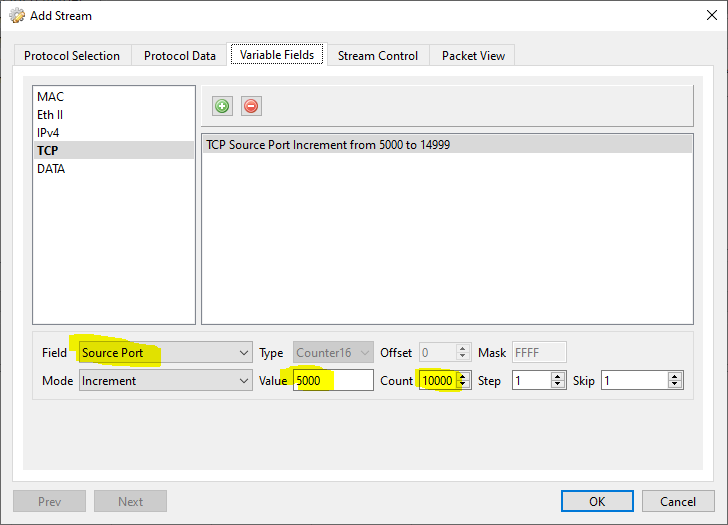This screenshot has width=728, height=525.
Task: Decrease Skip with the down arrow
Action: (675, 385)
